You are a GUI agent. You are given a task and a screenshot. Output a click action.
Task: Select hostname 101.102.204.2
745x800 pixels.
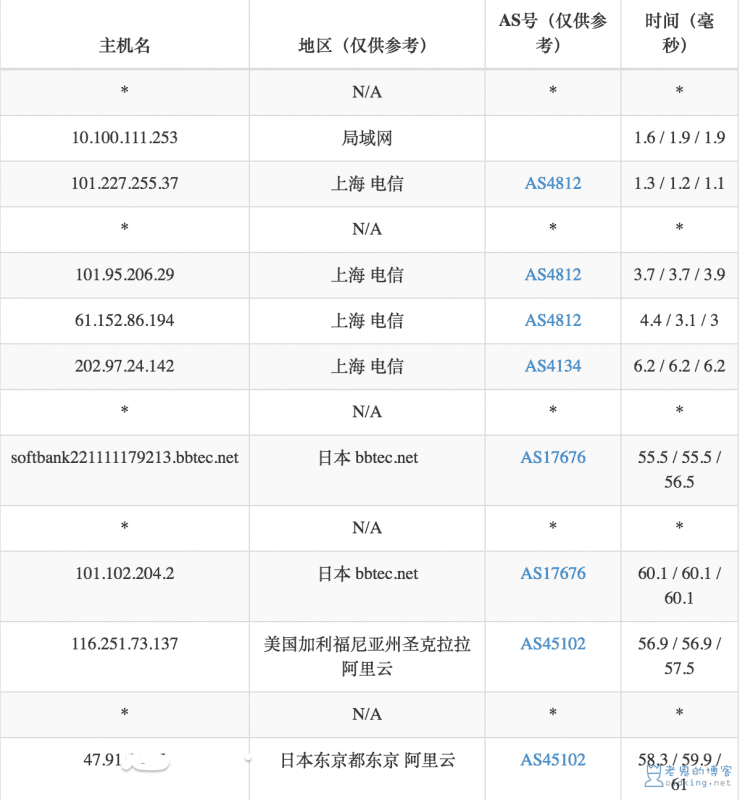(125, 573)
